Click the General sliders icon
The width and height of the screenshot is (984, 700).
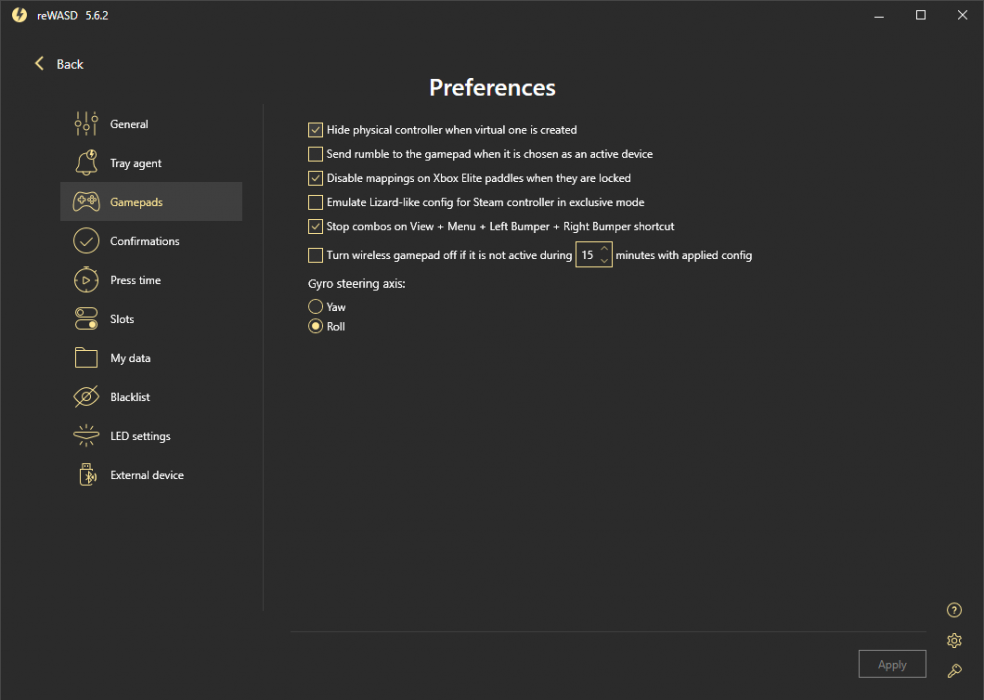[87, 124]
